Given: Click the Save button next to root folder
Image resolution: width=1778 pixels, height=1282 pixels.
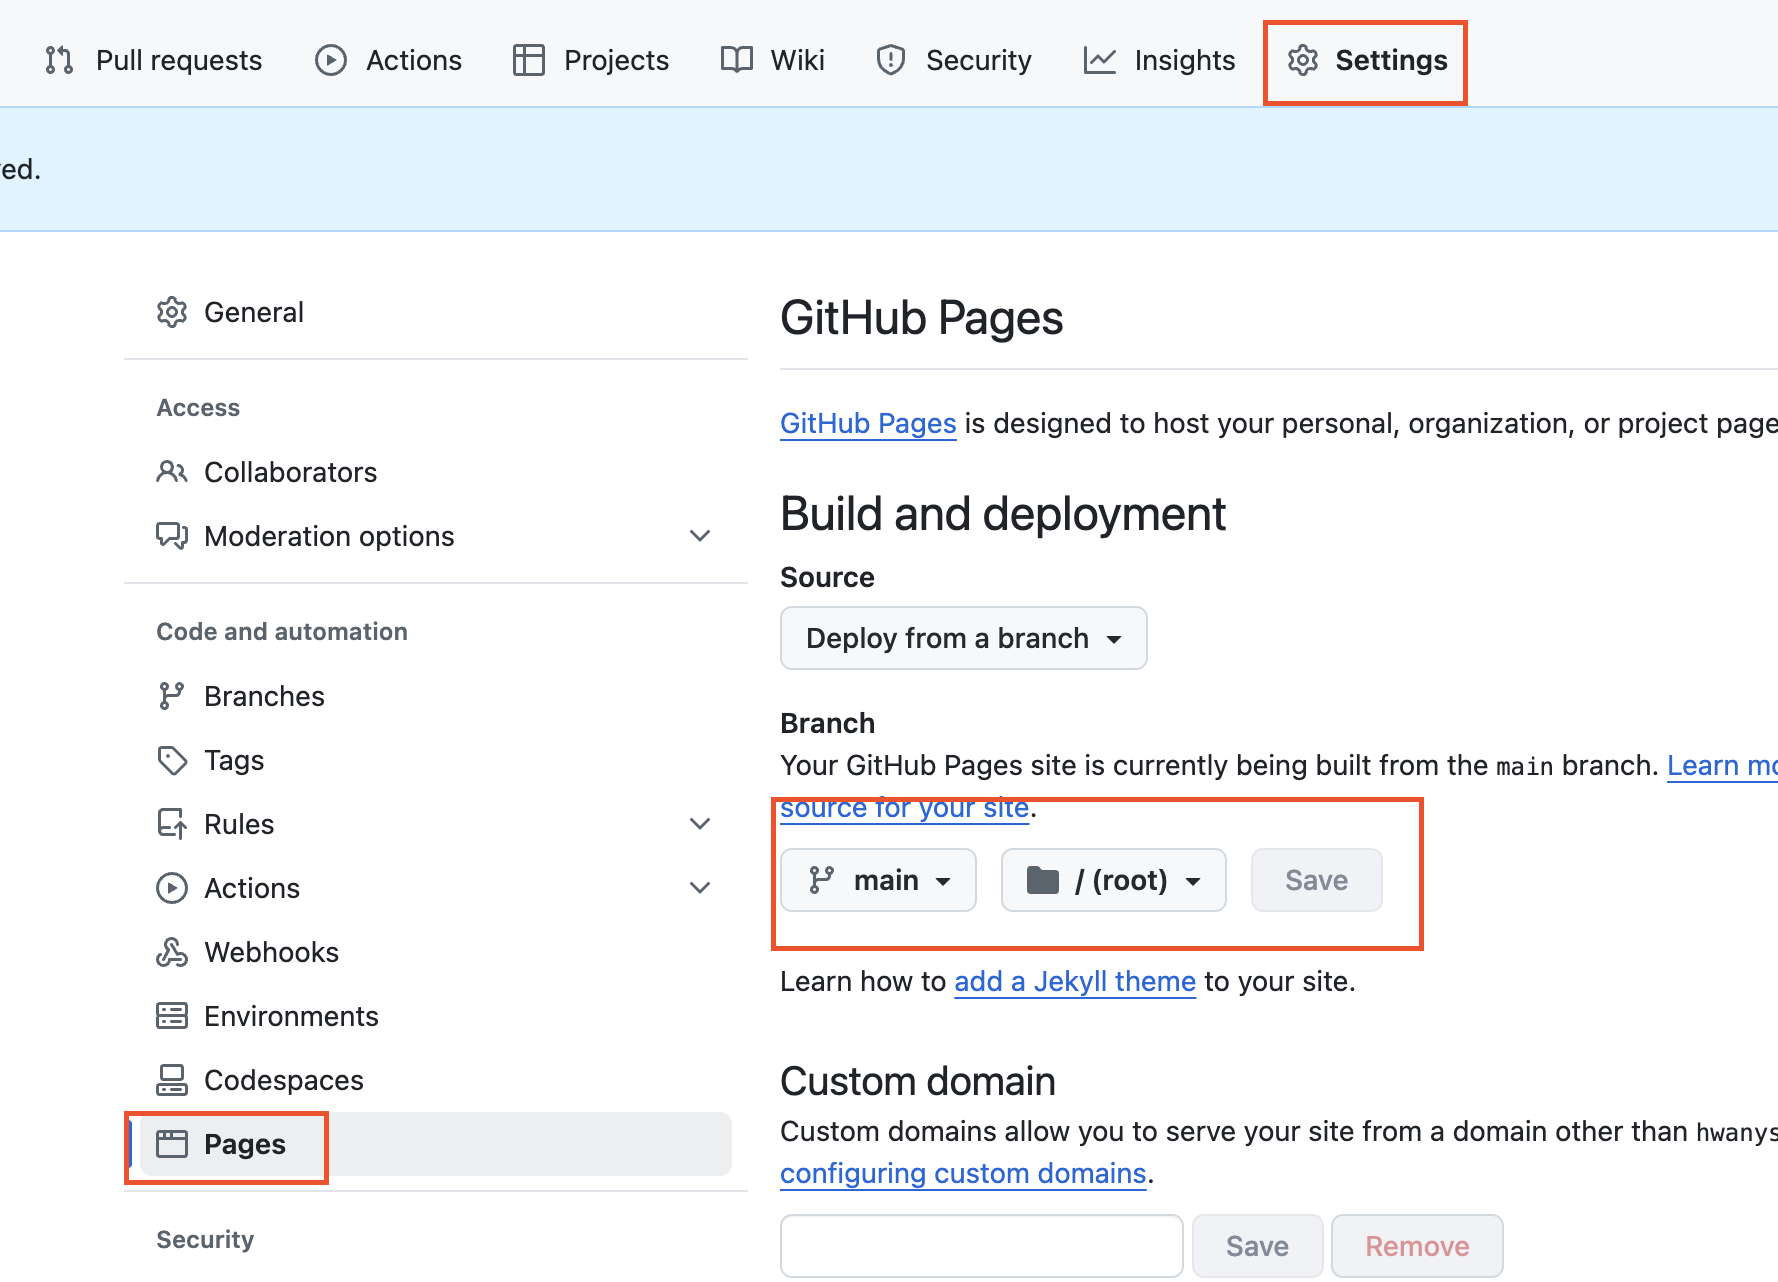Looking at the screenshot, I should (1316, 880).
